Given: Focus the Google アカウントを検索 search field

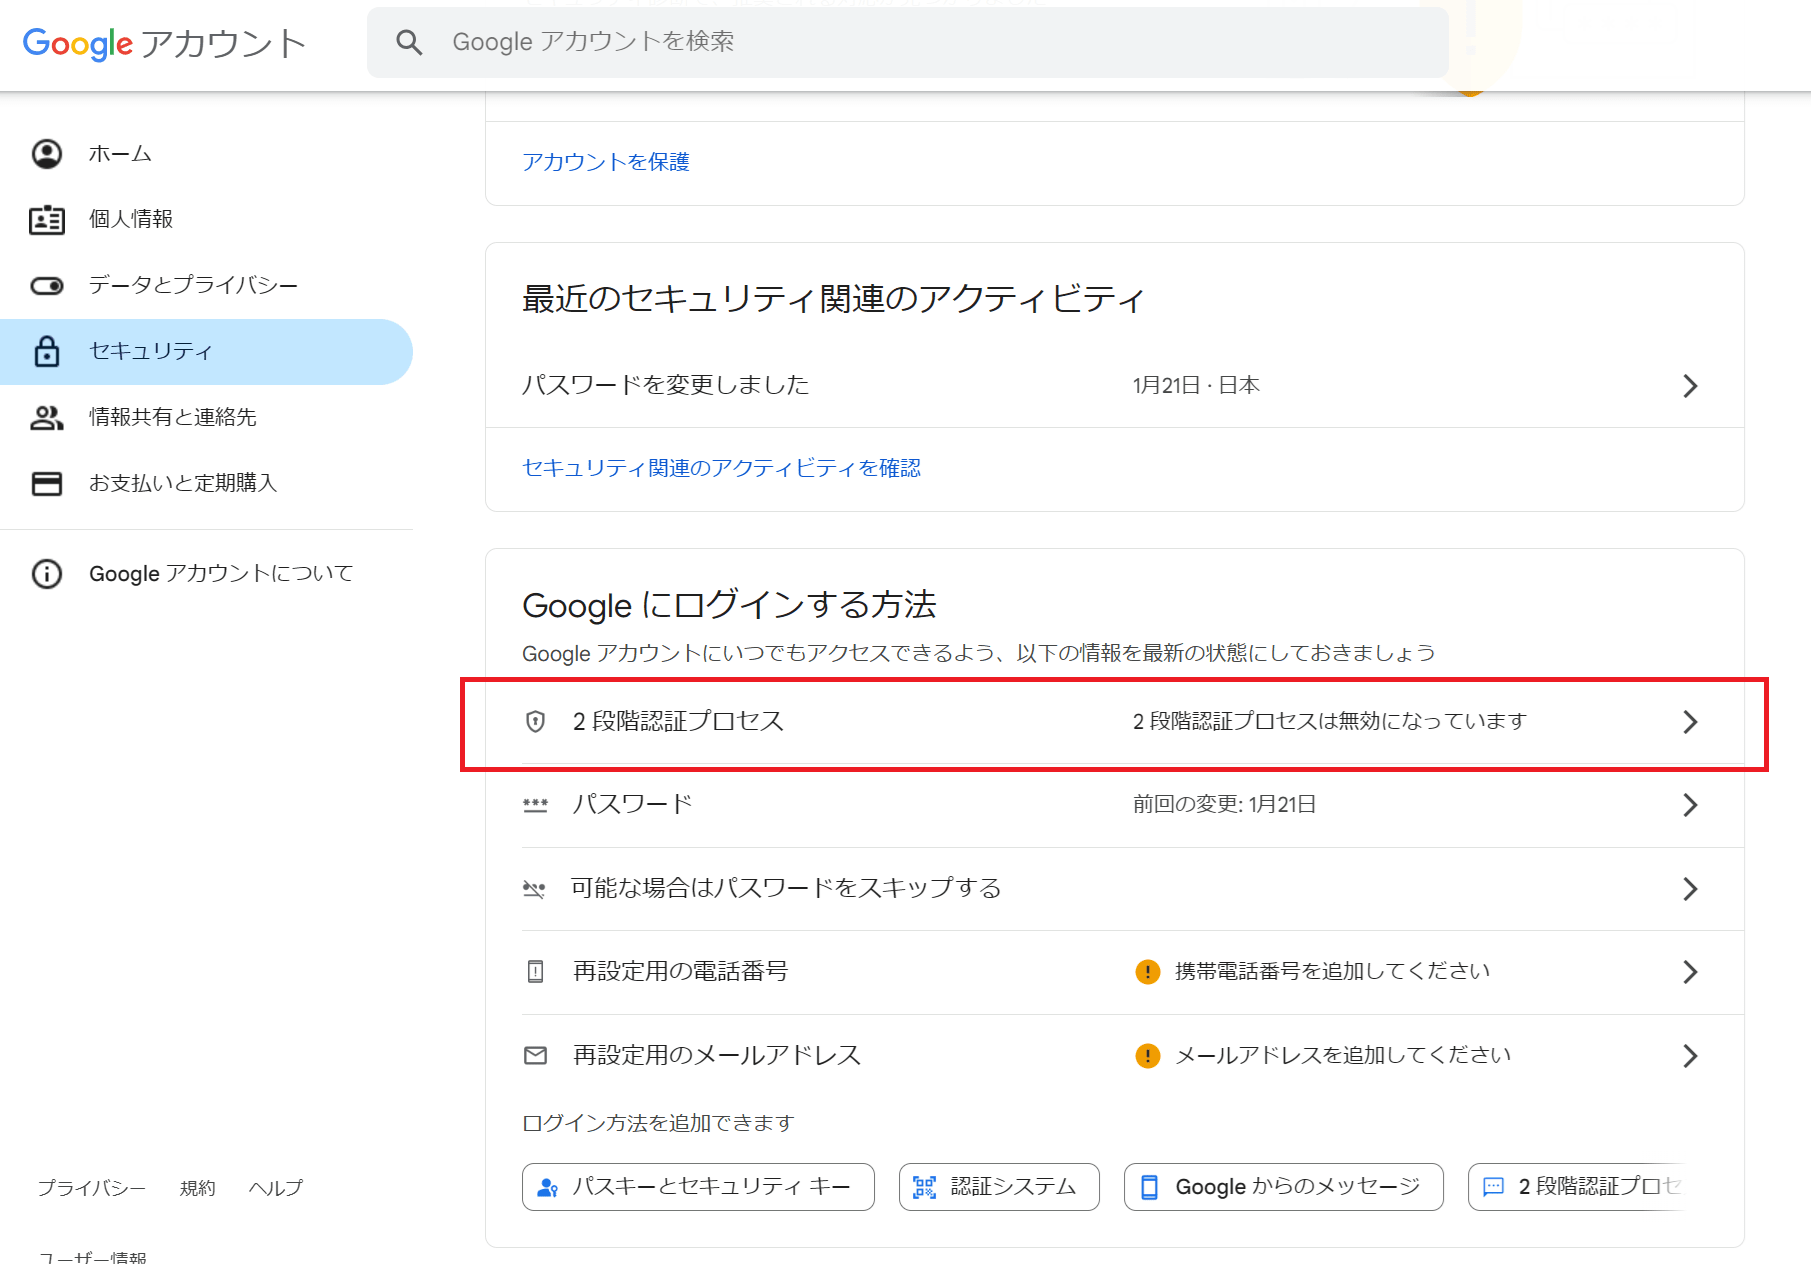Looking at the screenshot, I should tap(907, 42).
